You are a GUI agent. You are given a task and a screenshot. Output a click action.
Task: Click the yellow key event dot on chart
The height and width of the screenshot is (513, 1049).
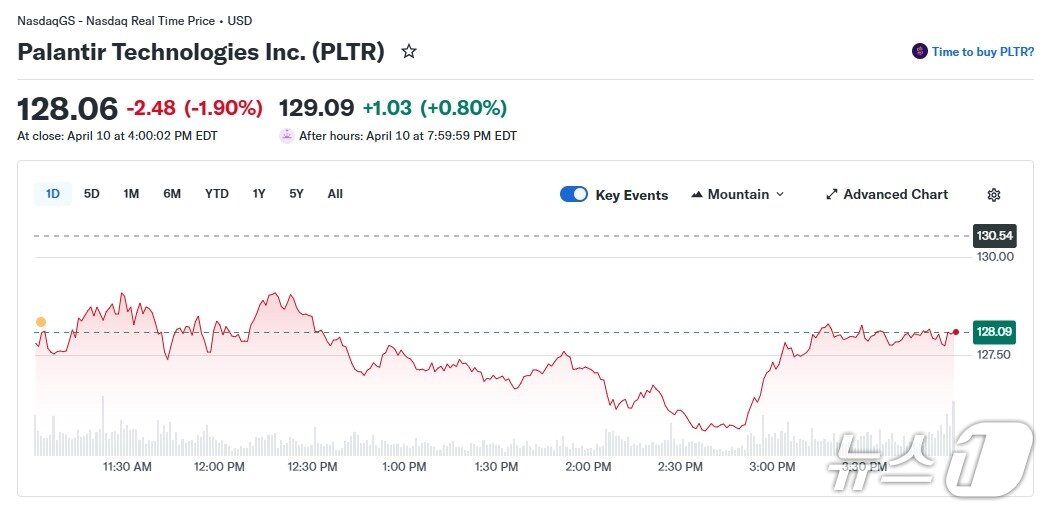[41, 322]
